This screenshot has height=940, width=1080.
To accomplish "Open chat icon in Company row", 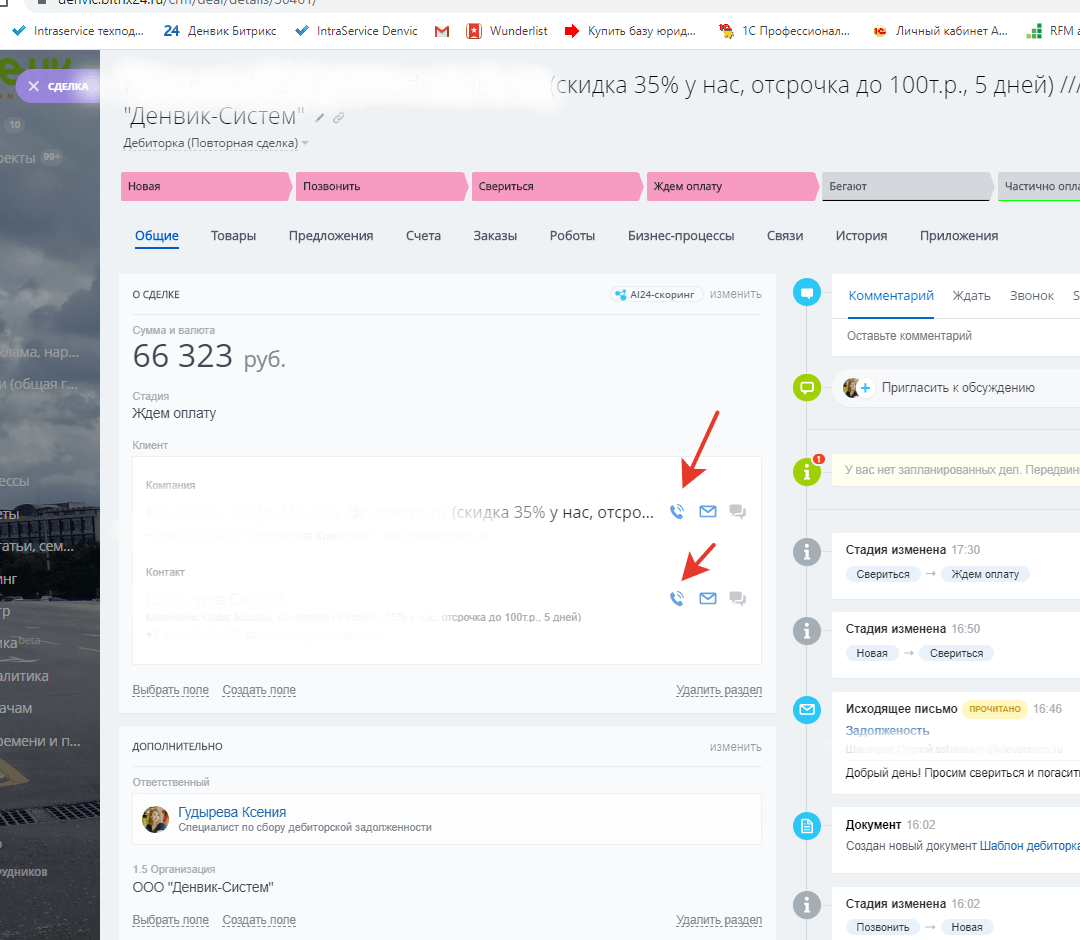I will click(738, 512).
